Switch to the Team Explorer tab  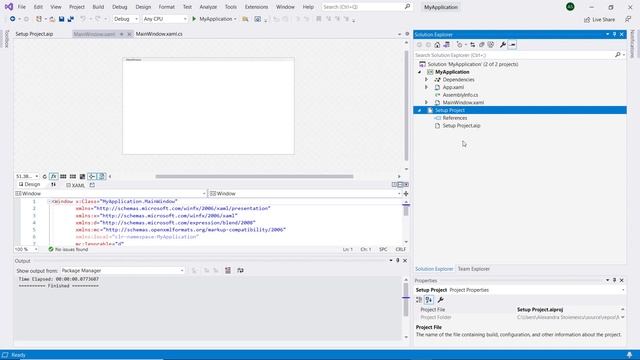[473, 269]
